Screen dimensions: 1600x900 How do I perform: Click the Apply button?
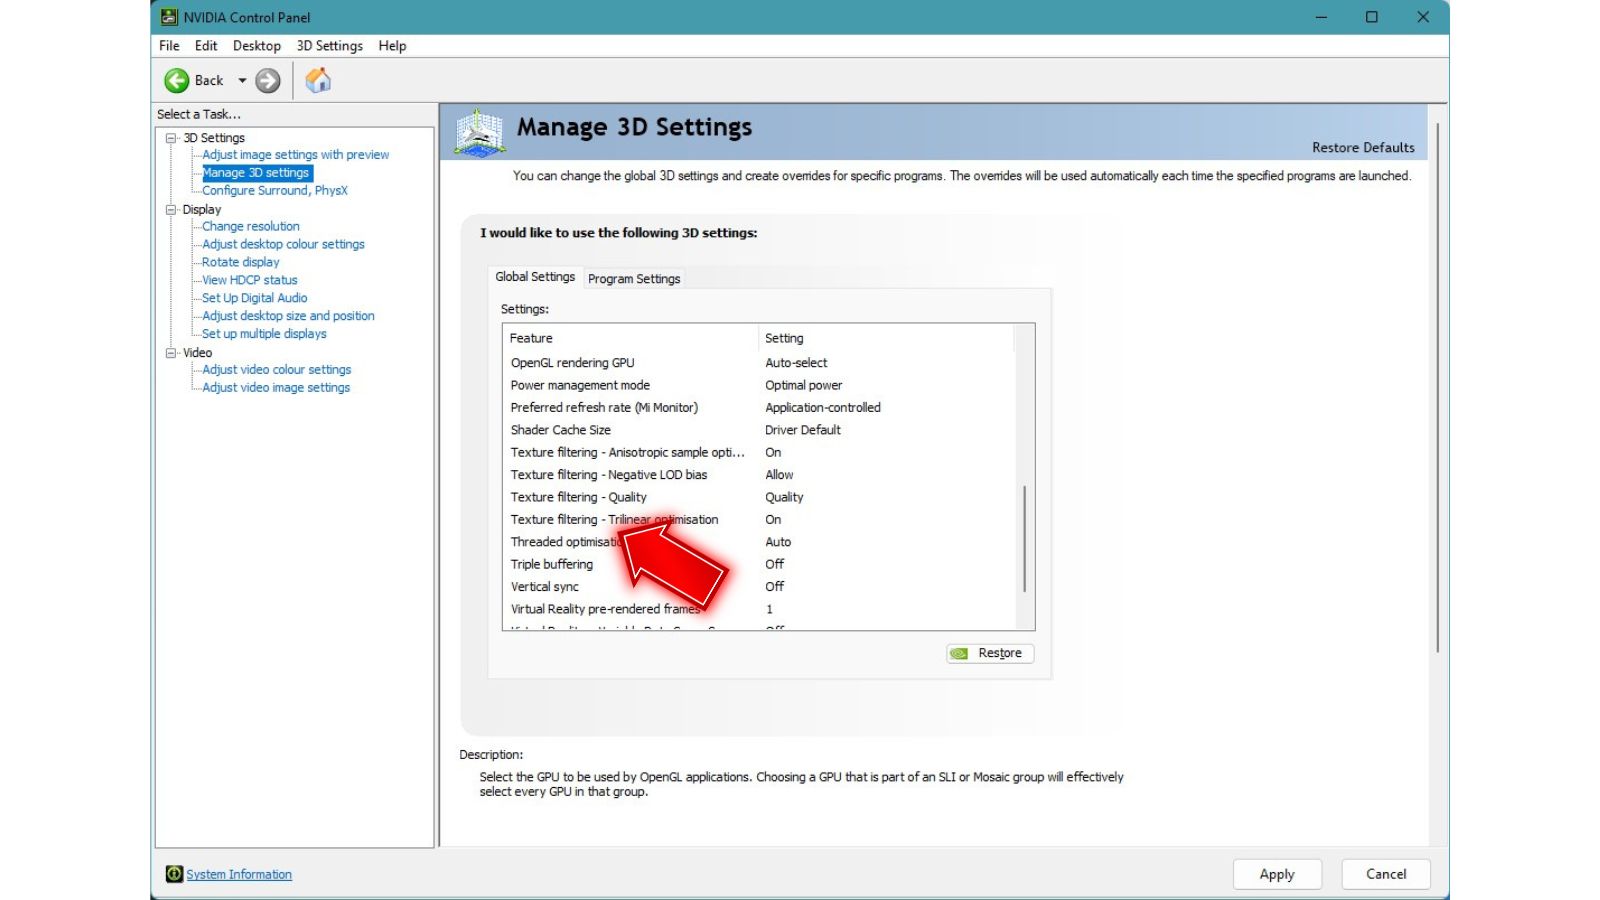[1277, 875]
